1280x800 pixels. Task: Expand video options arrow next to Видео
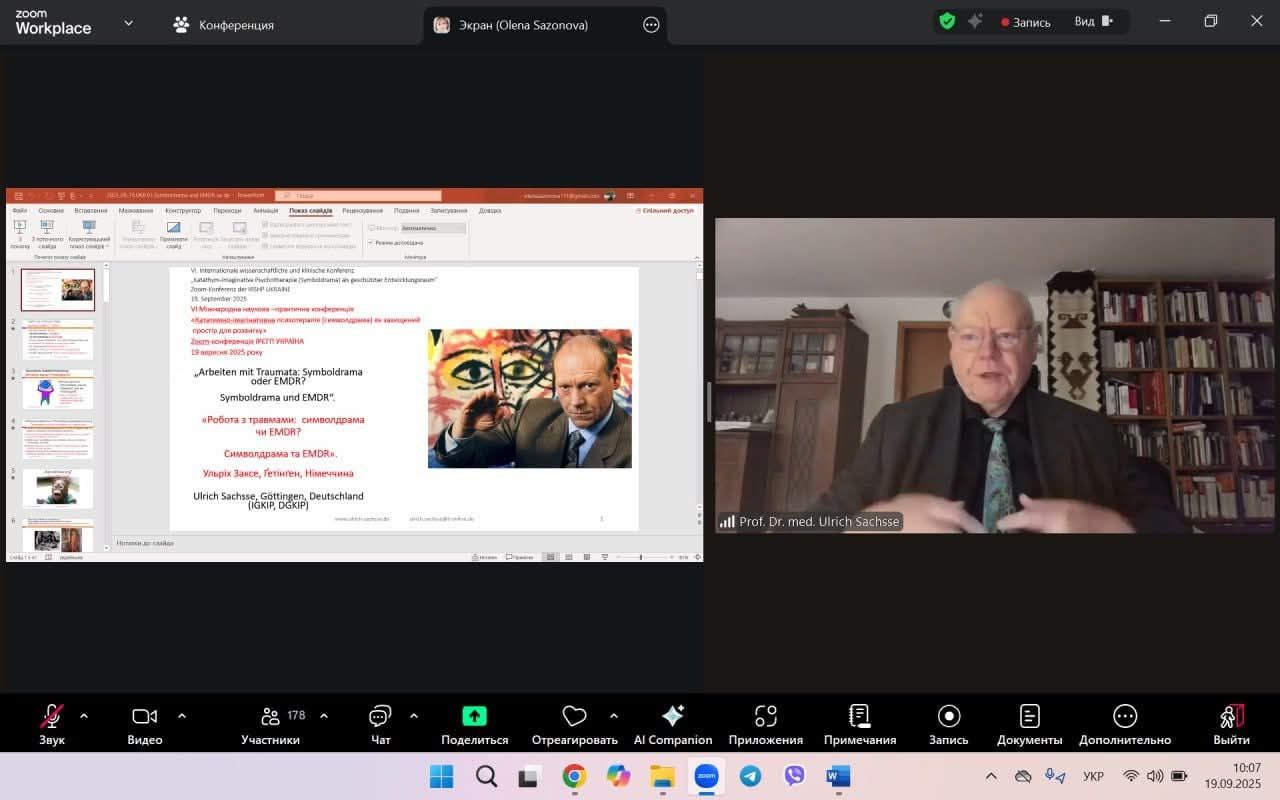[x=182, y=716]
